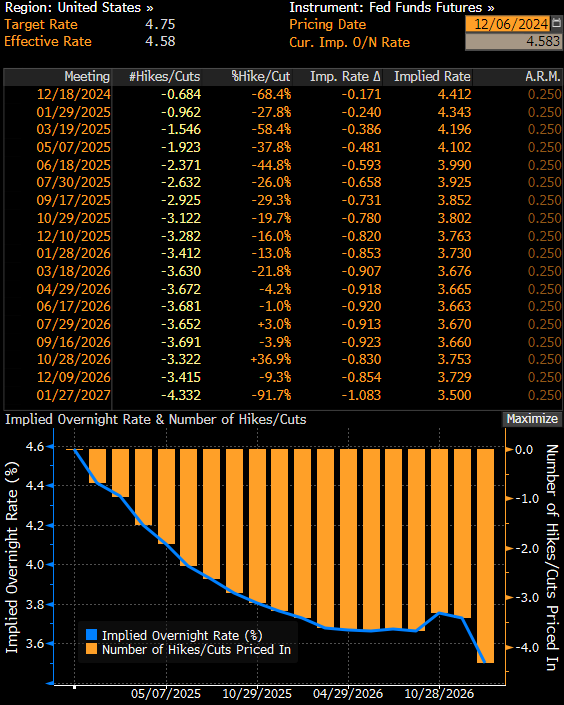Click the Cur. Imp. O/N Rate field
Viewport: 564px width, 705px height.
tap(513, 42)
